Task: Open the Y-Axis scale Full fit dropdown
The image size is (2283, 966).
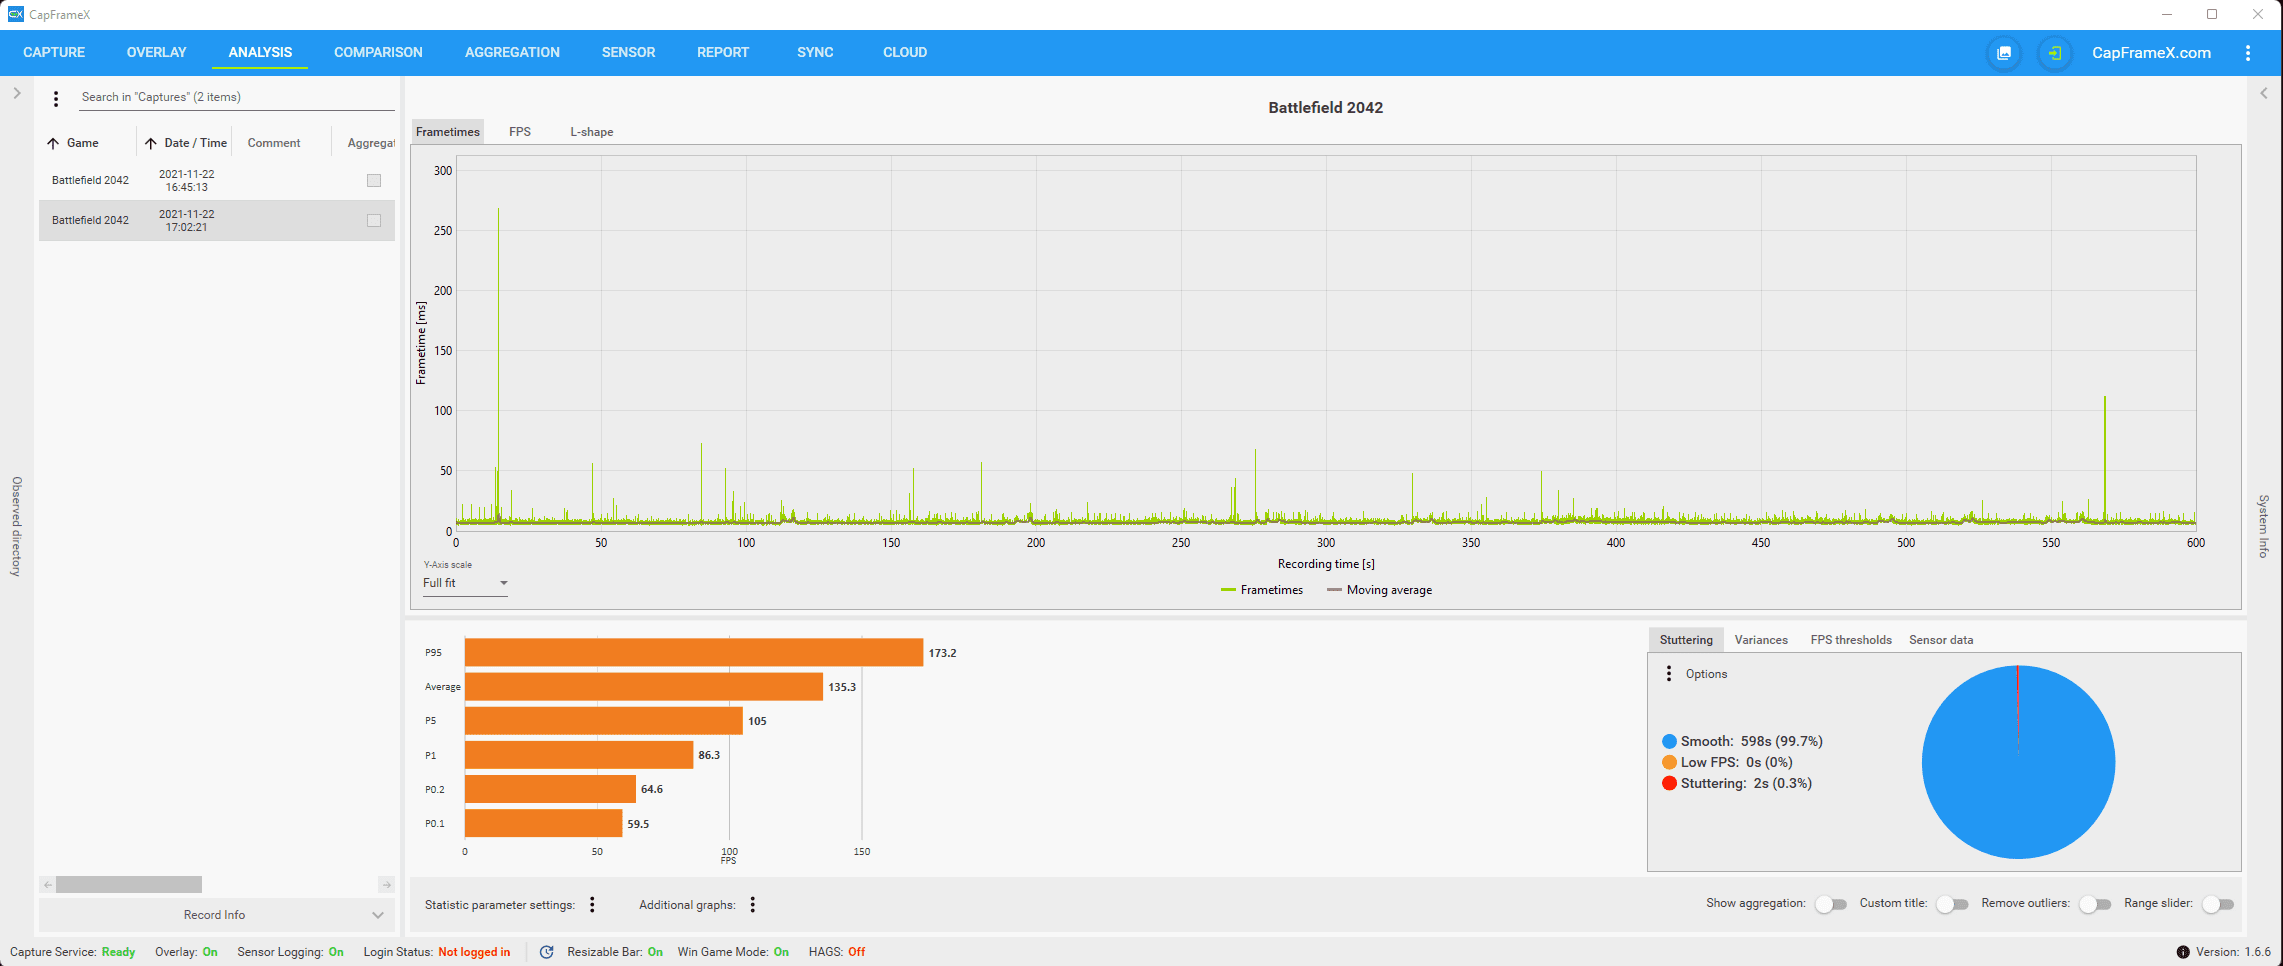Action: pos(465,583)
